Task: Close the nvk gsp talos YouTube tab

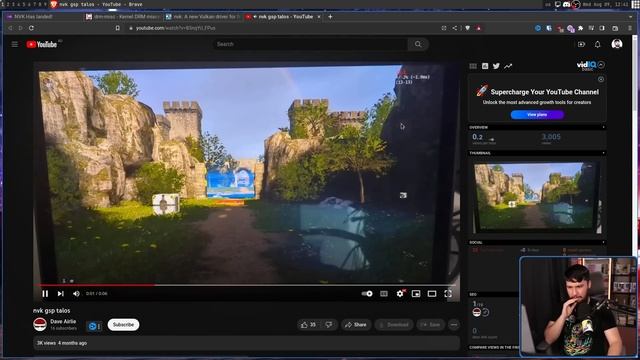Action: point(319,17)
